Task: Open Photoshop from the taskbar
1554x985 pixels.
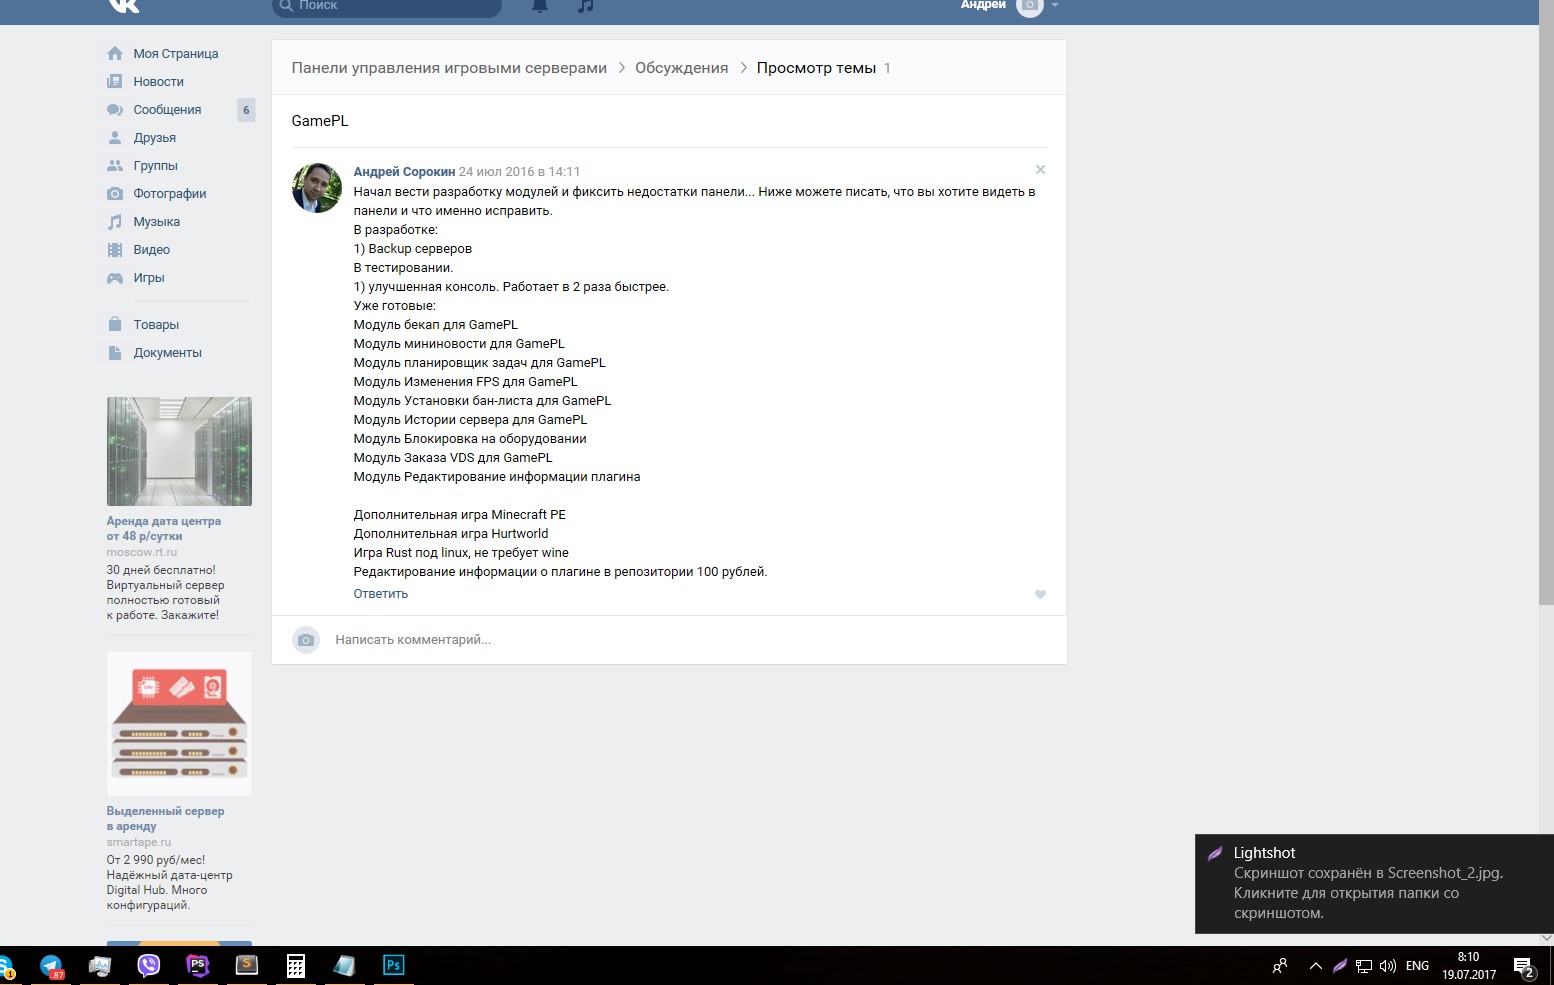Action: [394, 966]
